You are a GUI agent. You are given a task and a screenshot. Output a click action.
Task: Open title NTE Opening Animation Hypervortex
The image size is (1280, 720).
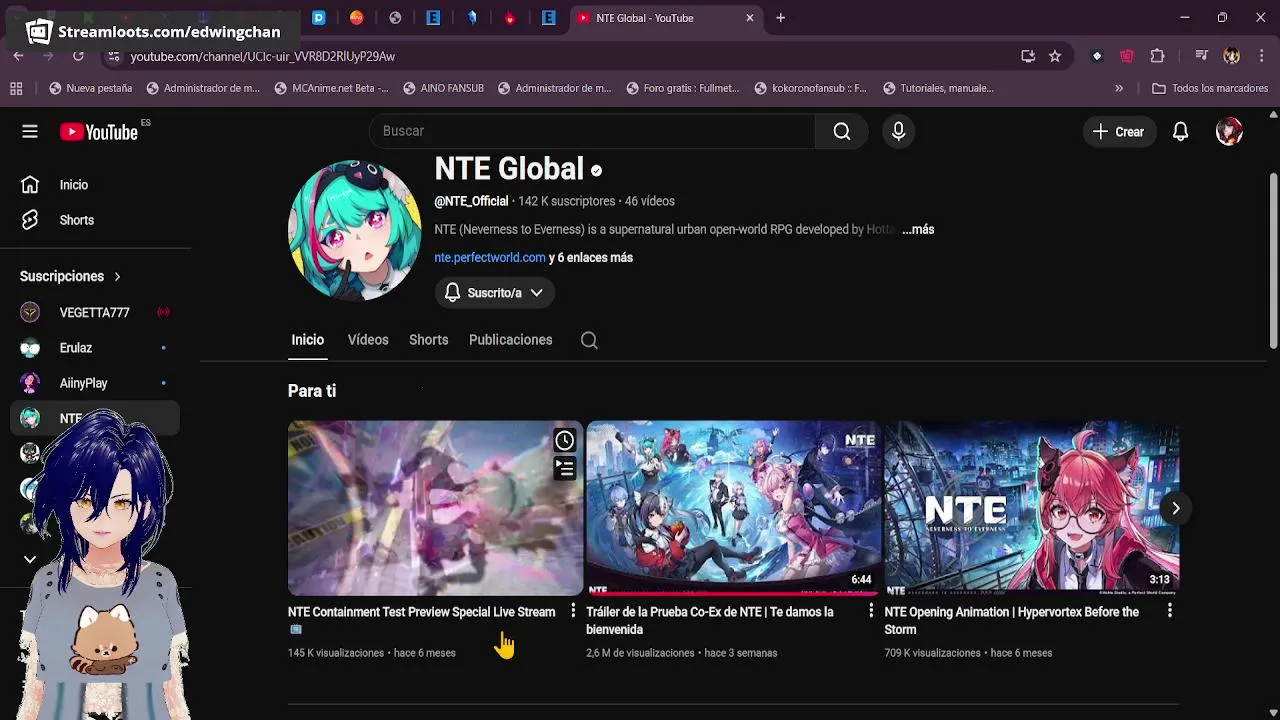tap(1011, 620)
